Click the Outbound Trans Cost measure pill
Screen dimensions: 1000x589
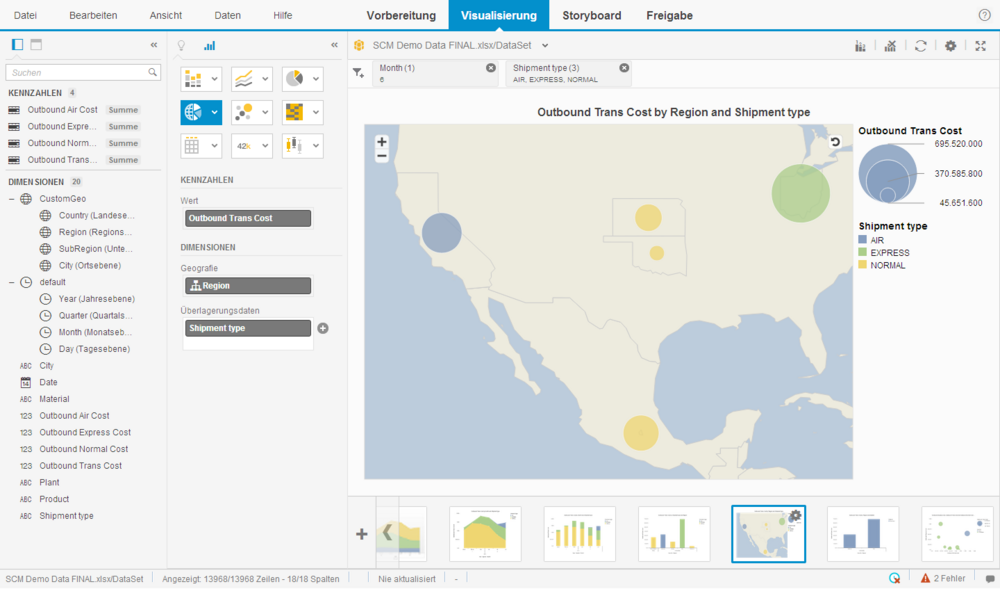(x=248, y=218)
